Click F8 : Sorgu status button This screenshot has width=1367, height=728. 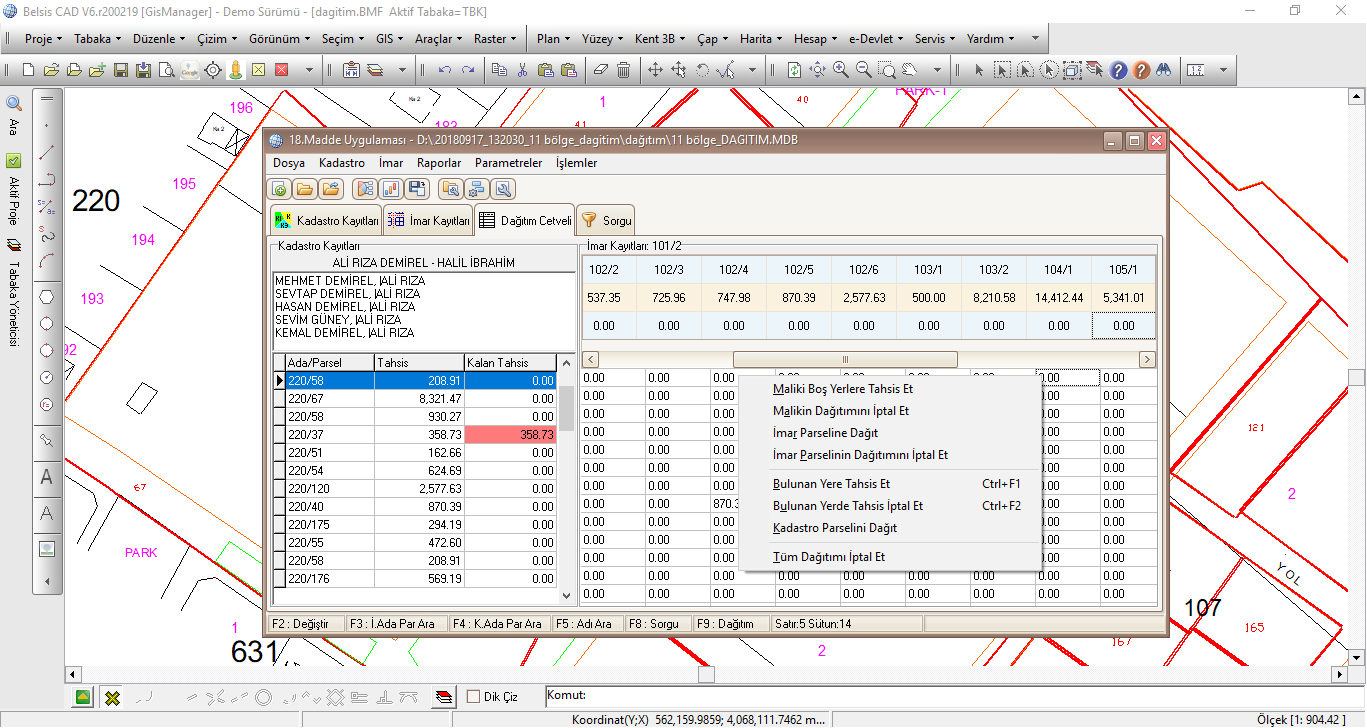click(x=656, y=624)
